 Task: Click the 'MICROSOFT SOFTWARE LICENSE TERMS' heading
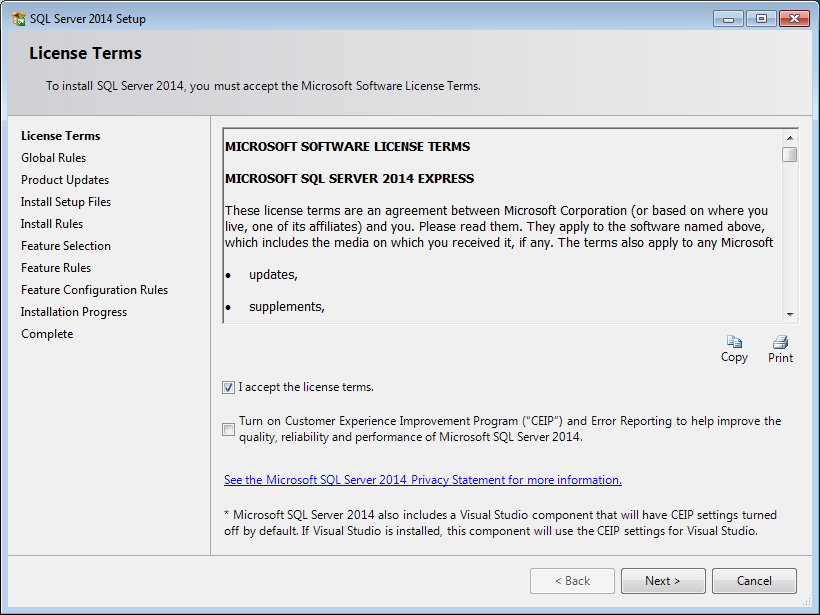(x=348, y=147)
